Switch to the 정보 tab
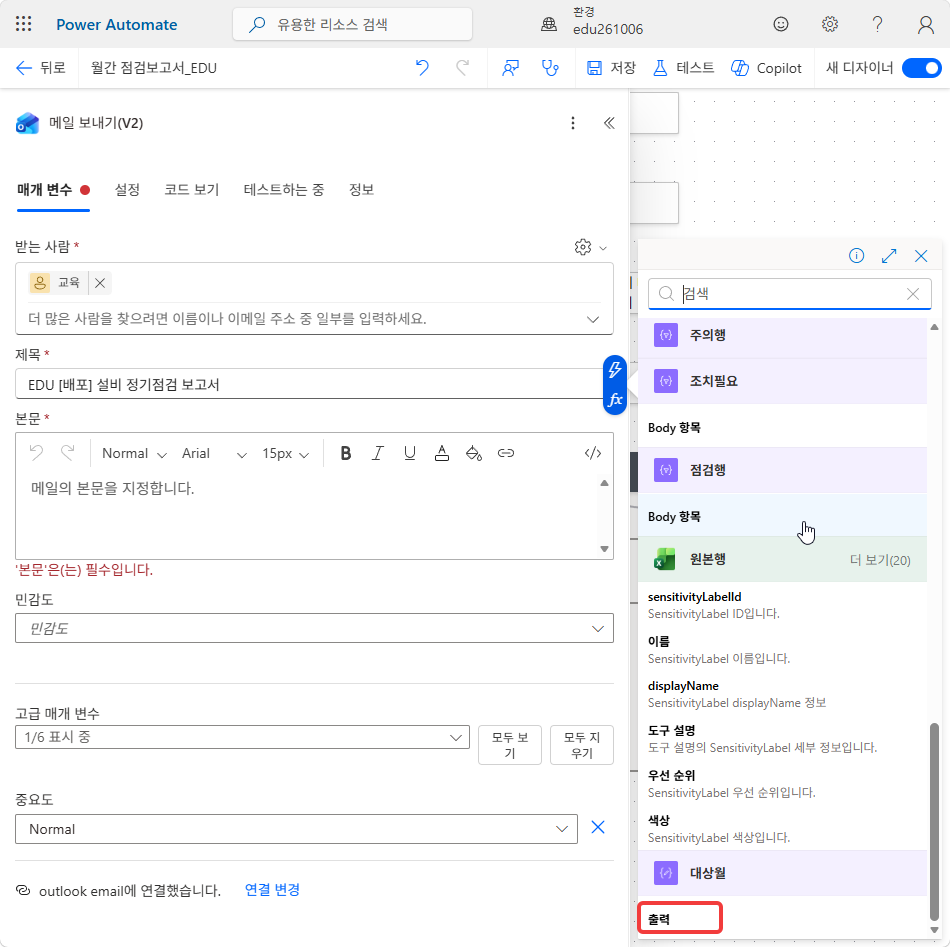 tap(361, 190)
